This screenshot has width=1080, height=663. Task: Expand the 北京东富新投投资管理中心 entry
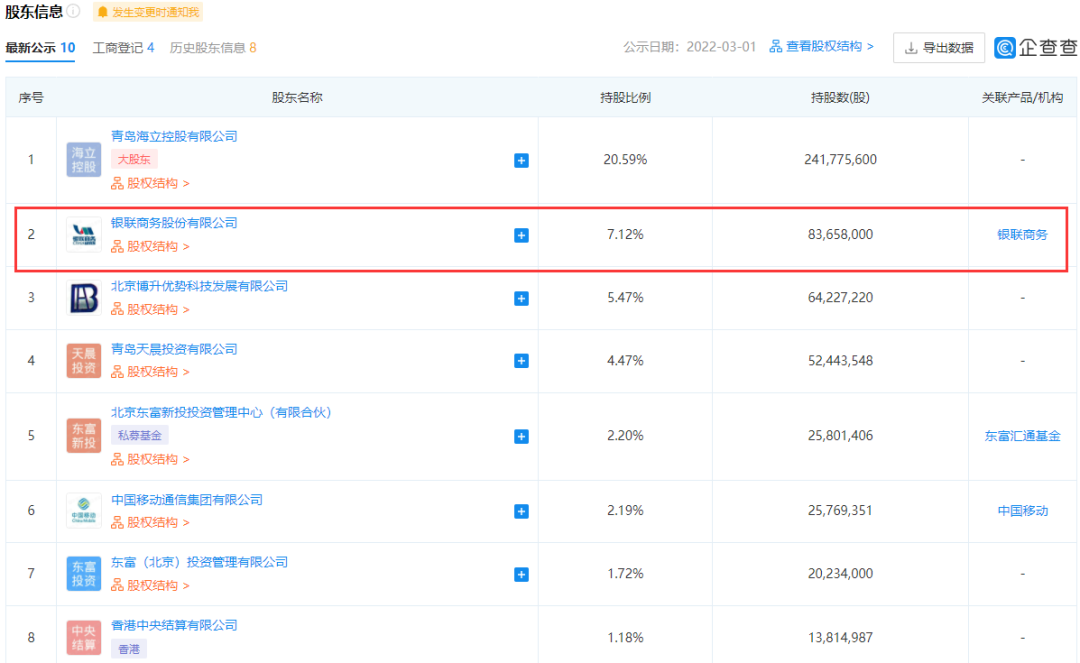(521, 436)
